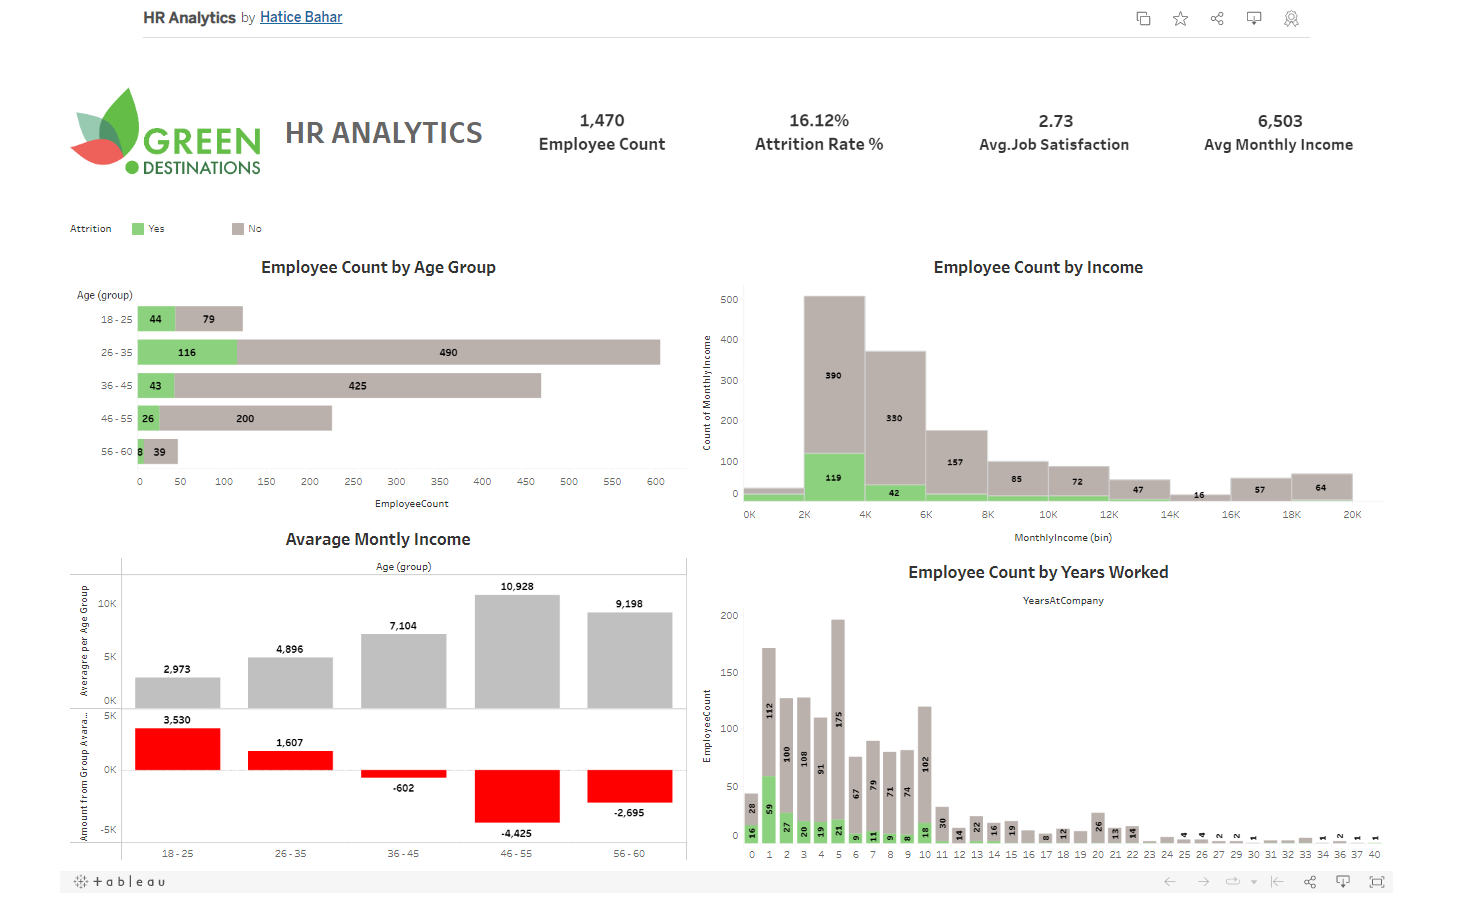Open the share icon in the bottom toolbar
The width and height of the screenshot is (1479, 907).
tap(1309, 881)
